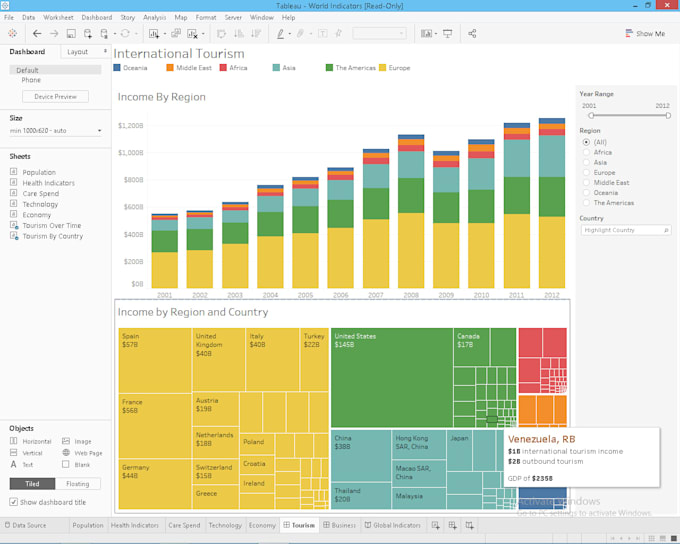The height and width of the screenshot is (544, 680).
Task: Click the Device Preview button
Action: (x=55, y=97)
